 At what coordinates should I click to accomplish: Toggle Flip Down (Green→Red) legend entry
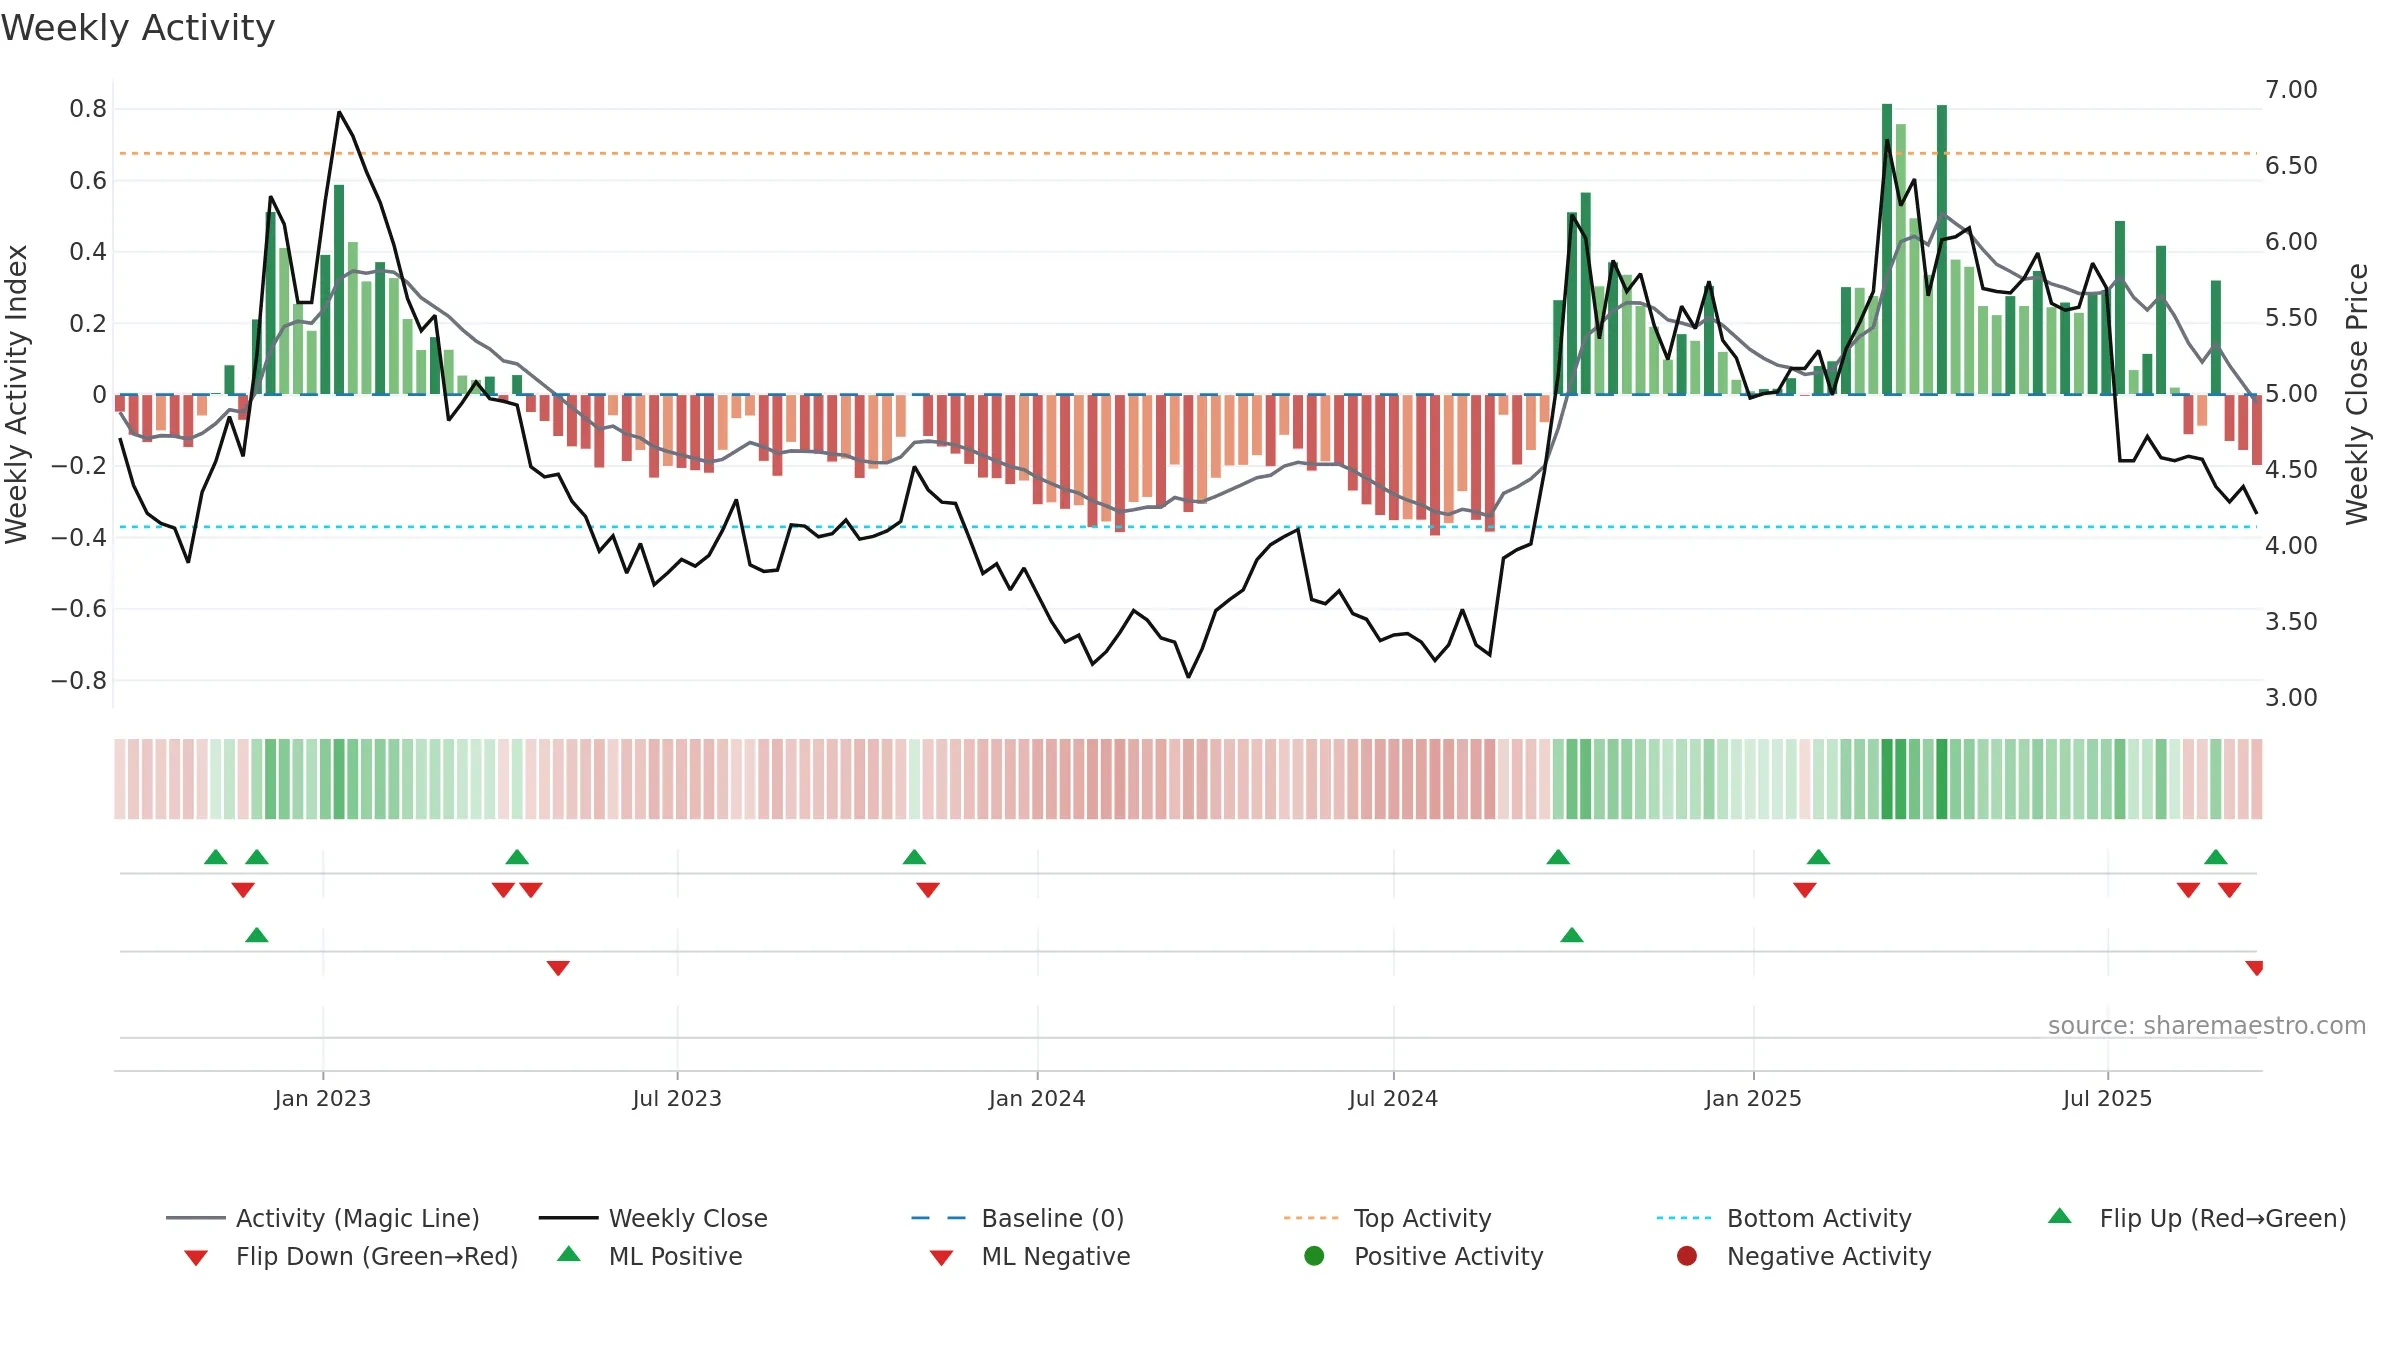(350, 1256)
